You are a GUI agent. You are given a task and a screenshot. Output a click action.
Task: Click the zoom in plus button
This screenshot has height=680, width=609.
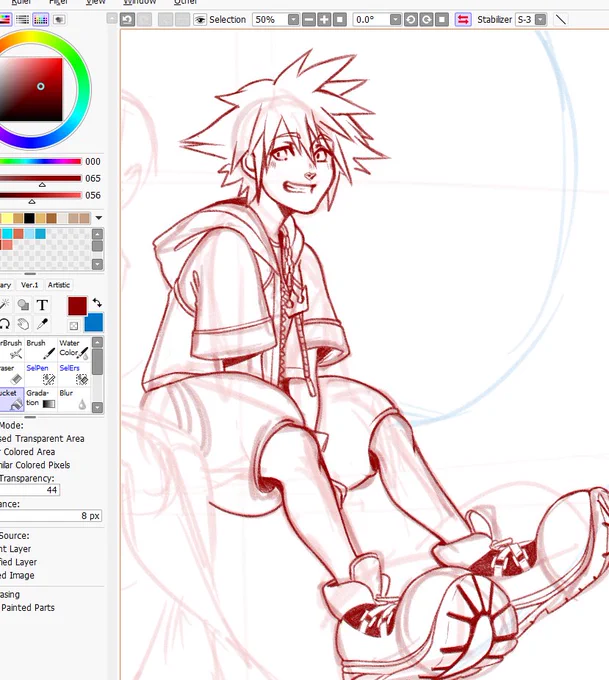(324, 20)
